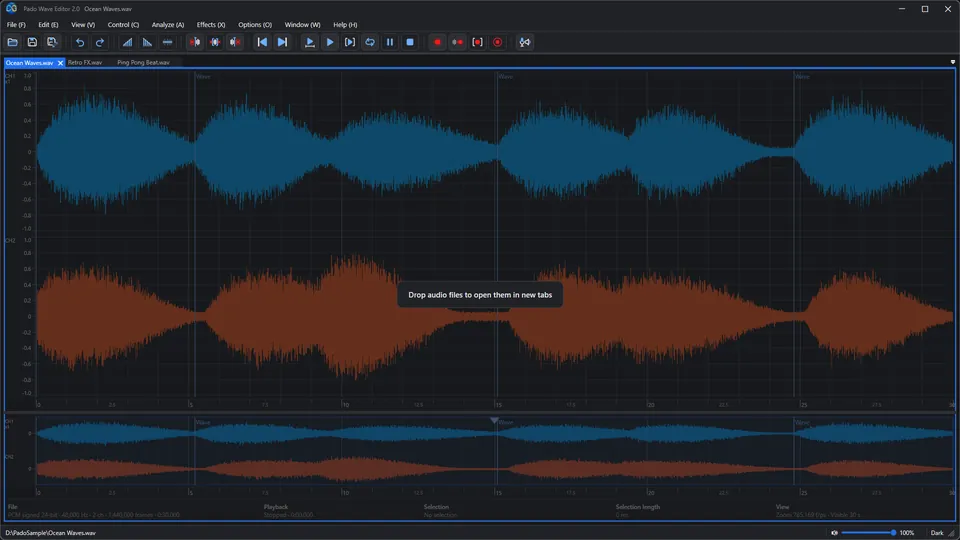Apply the Fade Out ramp tool

[x=147, y=42]
